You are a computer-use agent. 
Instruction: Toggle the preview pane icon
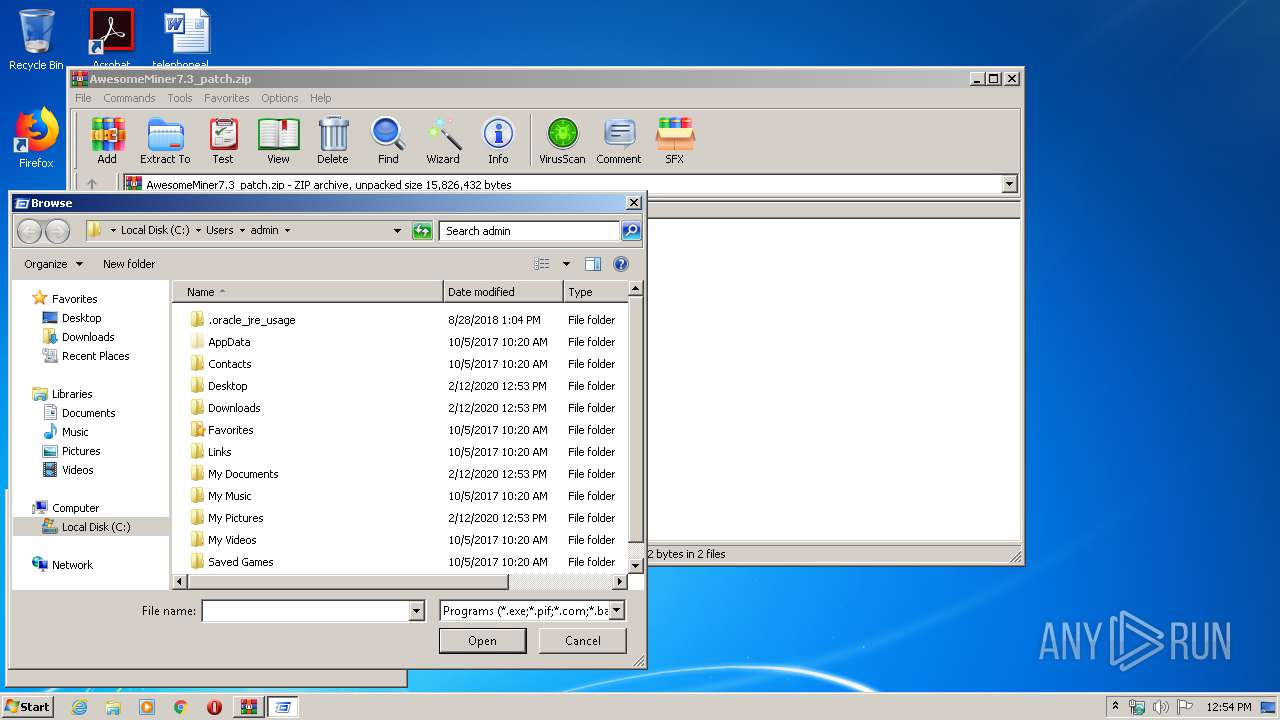(593, 264)
